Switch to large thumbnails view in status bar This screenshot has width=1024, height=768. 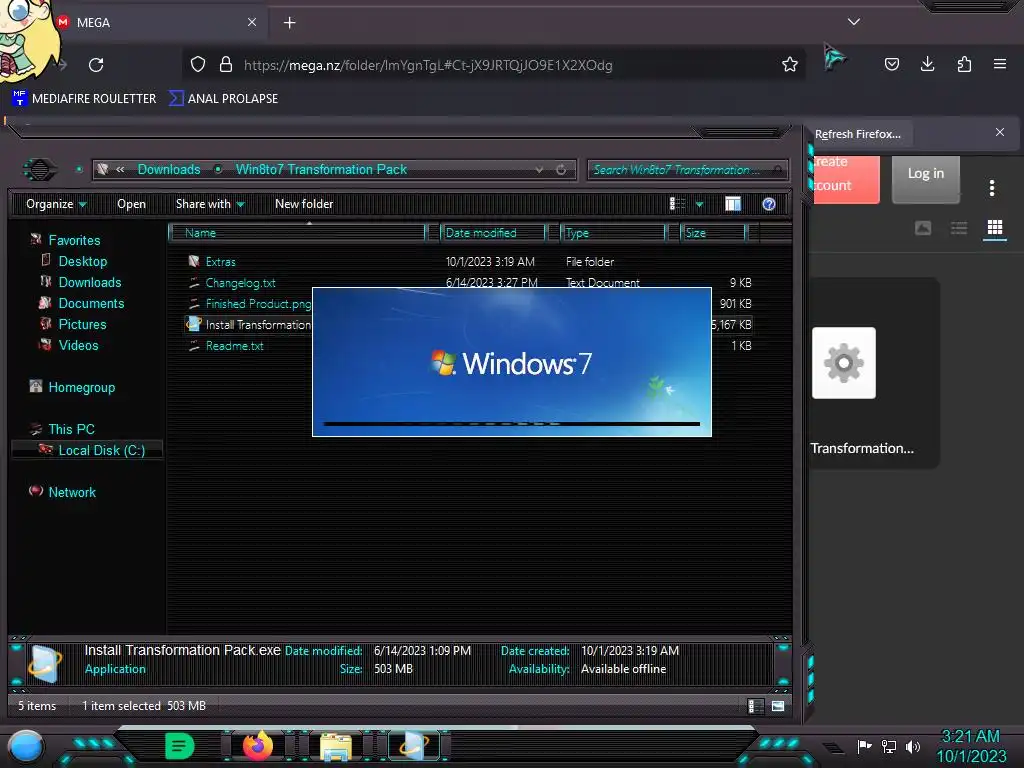(778, 706)
